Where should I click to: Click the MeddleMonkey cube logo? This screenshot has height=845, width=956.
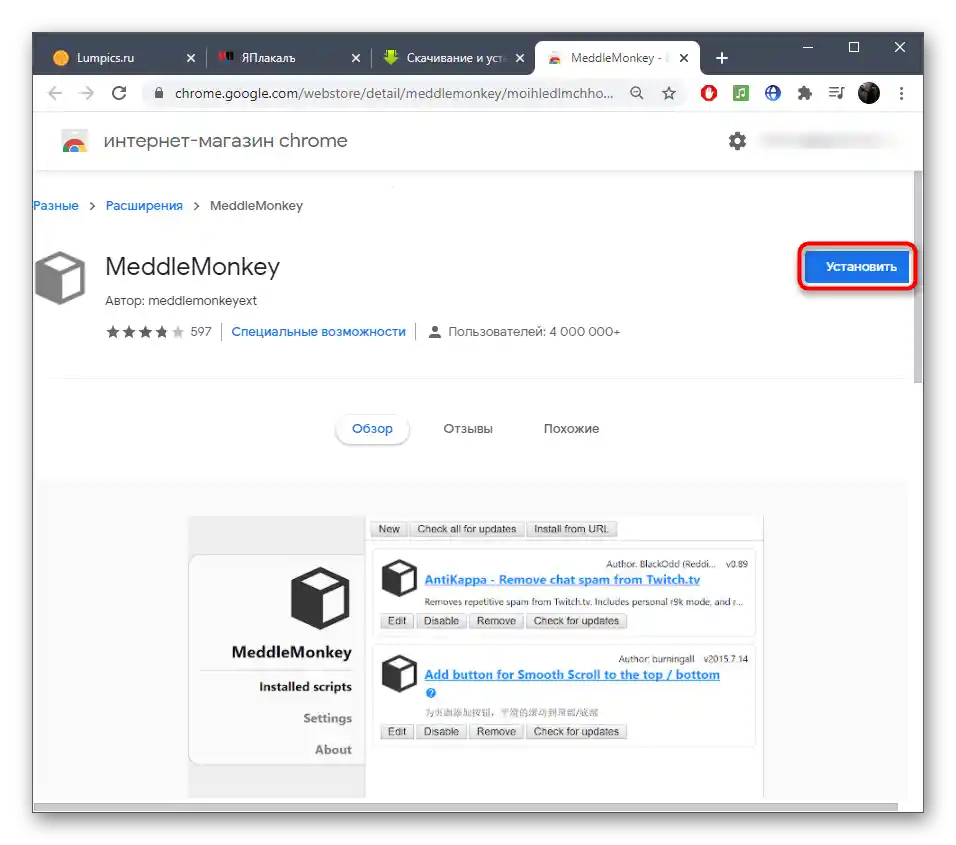(60, 278)
